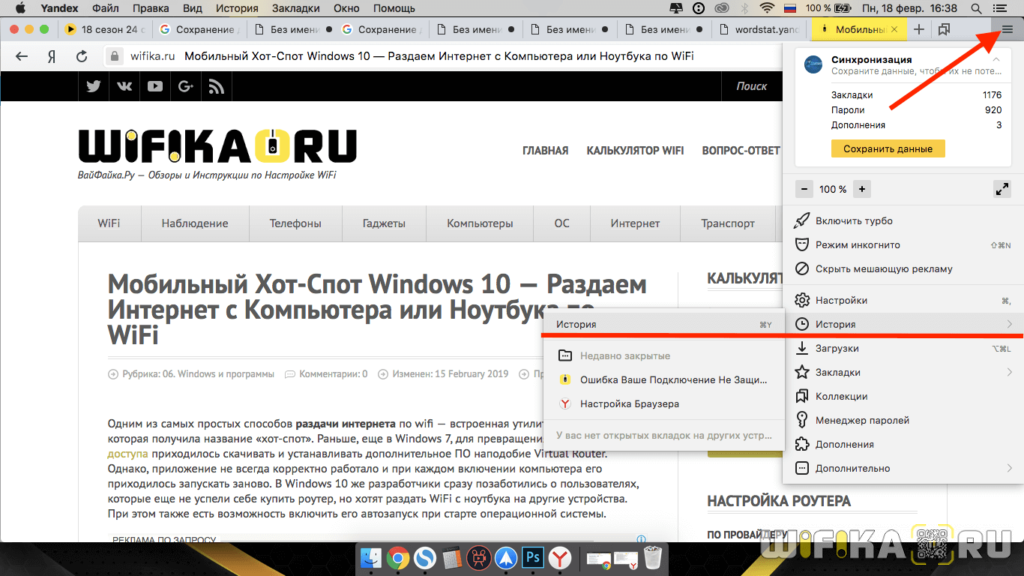Open the Файл menu bar item
The height and width of the screenshot is (576, 1024).
[x=105, y=8]
